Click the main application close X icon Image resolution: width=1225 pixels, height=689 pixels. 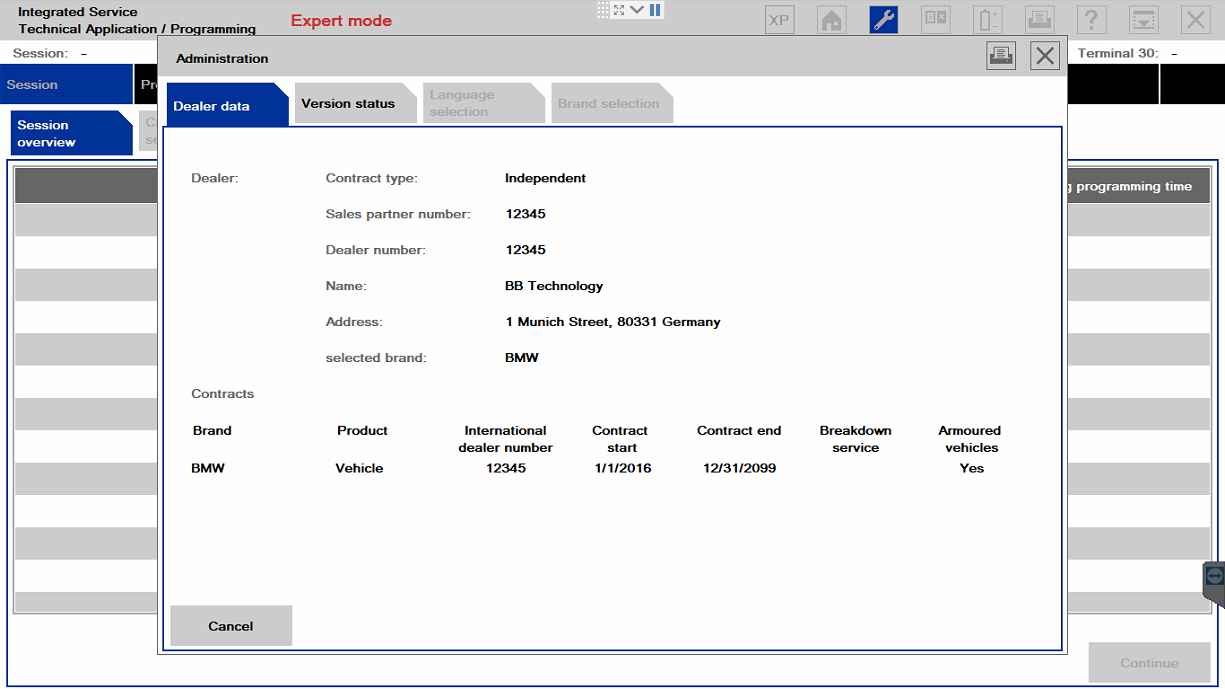point(1196,20)
